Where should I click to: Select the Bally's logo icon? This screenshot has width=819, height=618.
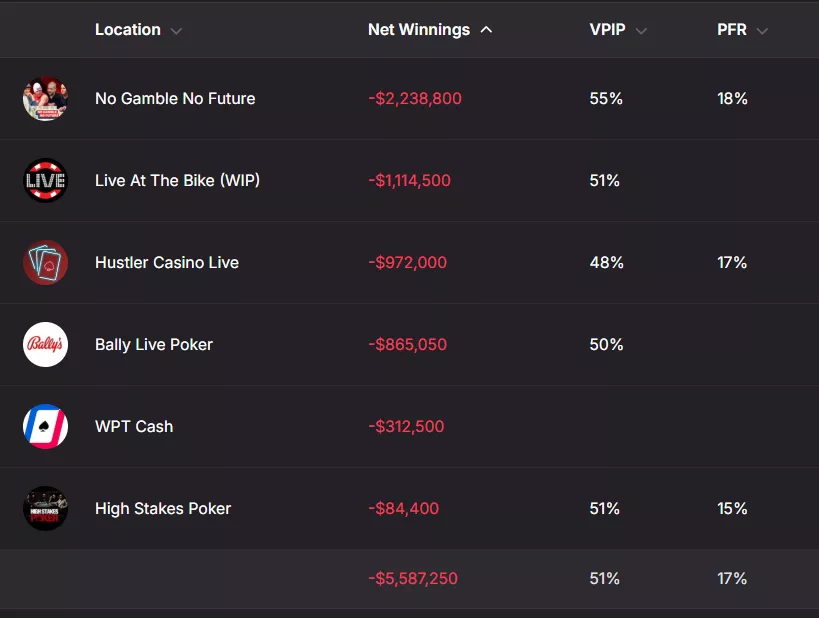tap(45, 344)
